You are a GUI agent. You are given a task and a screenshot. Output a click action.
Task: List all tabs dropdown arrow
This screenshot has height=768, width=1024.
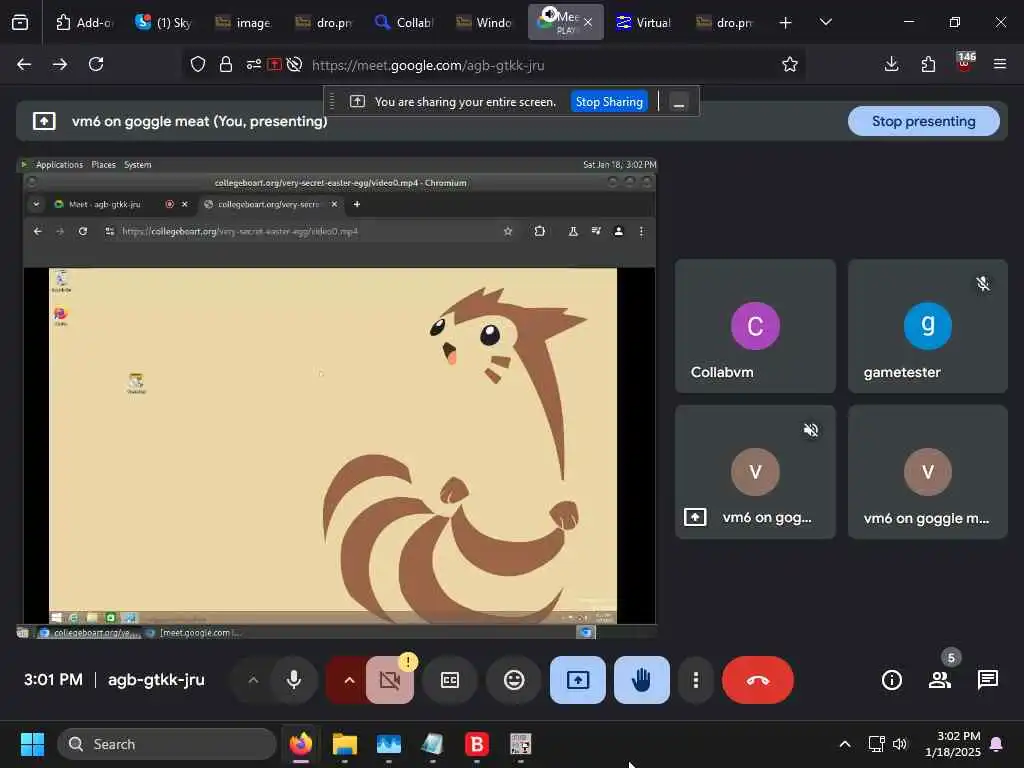coord(825,22)
